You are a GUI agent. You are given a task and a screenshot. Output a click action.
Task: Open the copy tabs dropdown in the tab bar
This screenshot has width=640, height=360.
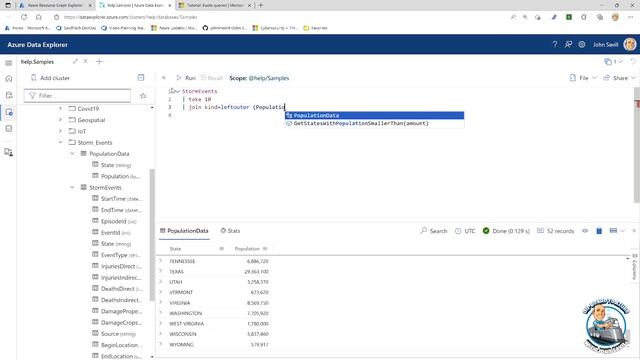coord(614,62)
